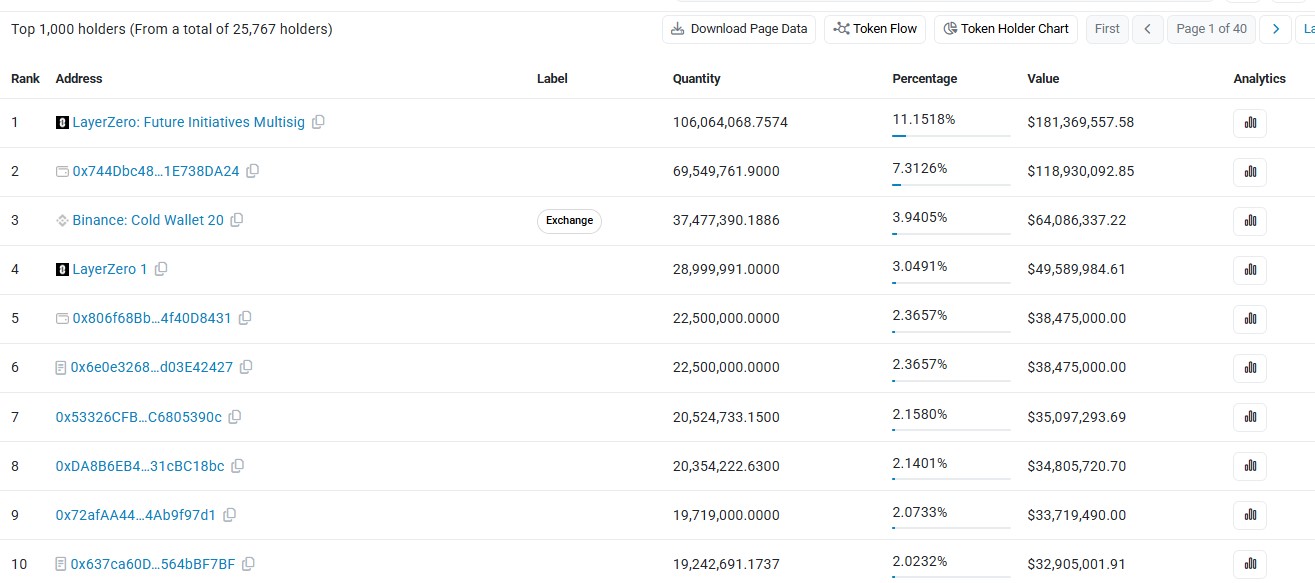Select quantity 106,064,068.7574

(730, 122)
